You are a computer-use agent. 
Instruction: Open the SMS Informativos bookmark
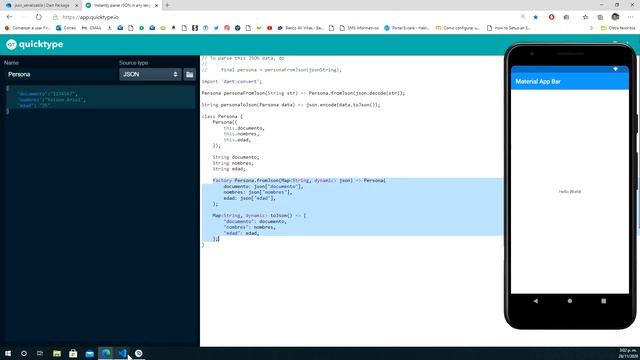359,28
